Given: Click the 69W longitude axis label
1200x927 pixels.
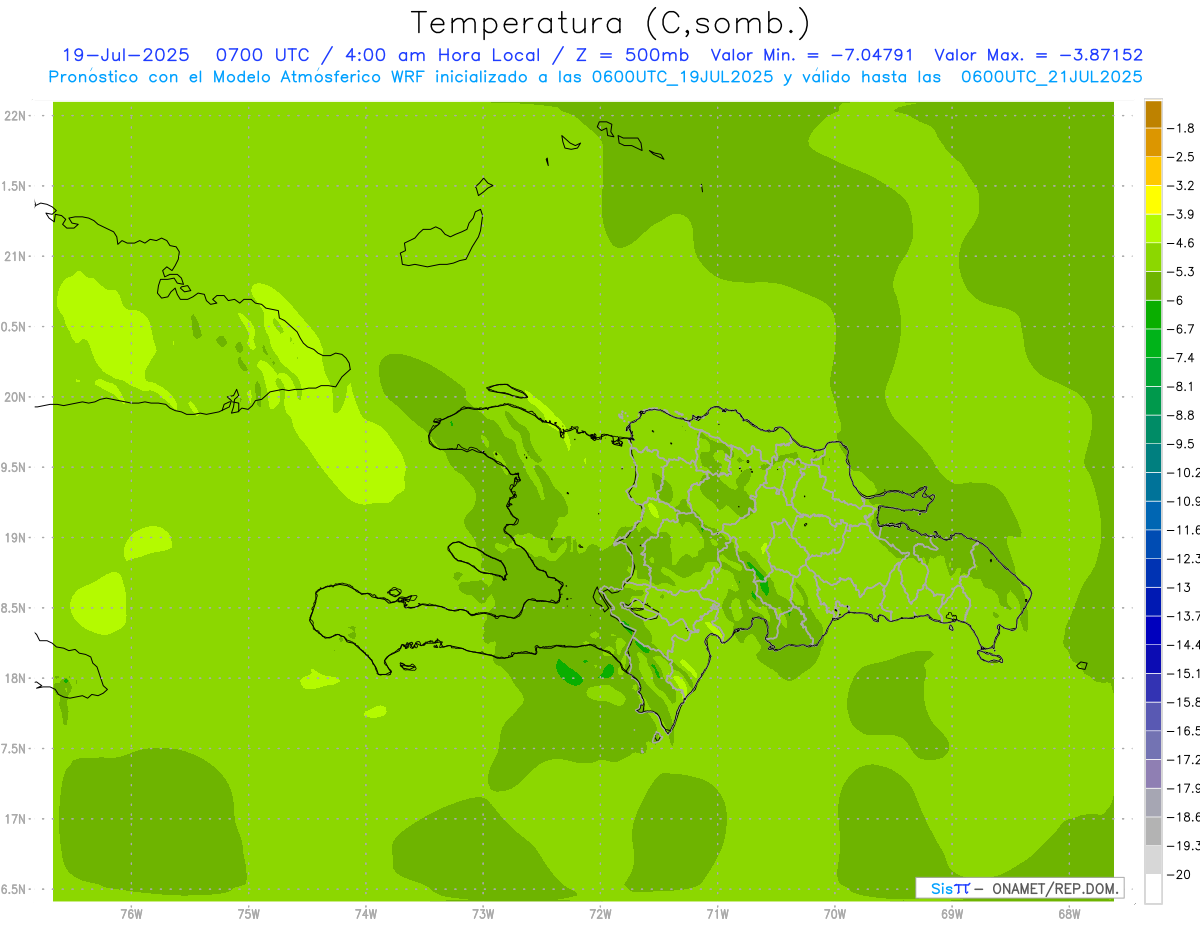Looking at the screenshot, I should tap(952, 914).
